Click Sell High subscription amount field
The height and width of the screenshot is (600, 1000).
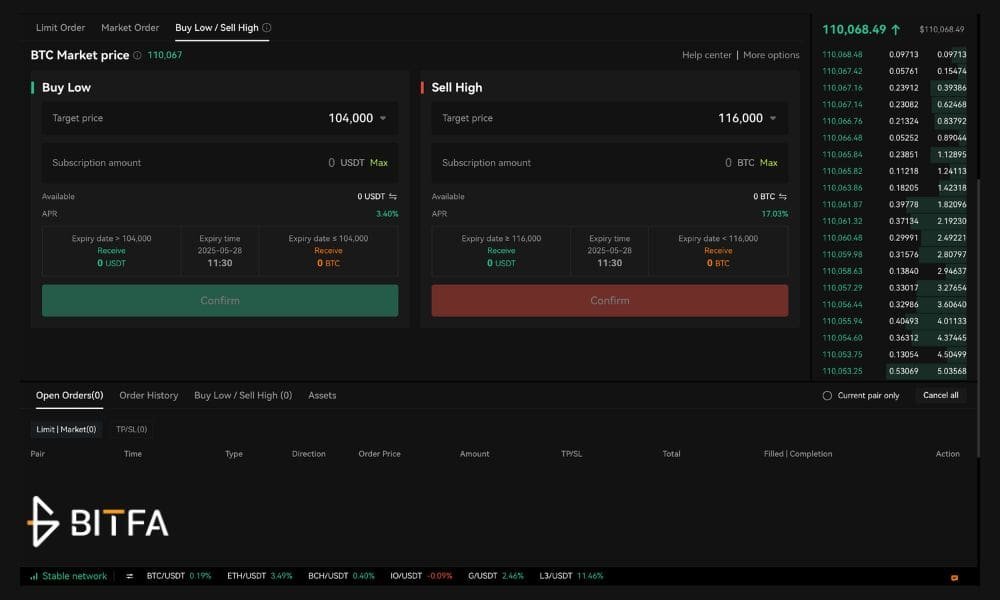tap(610, 163)
